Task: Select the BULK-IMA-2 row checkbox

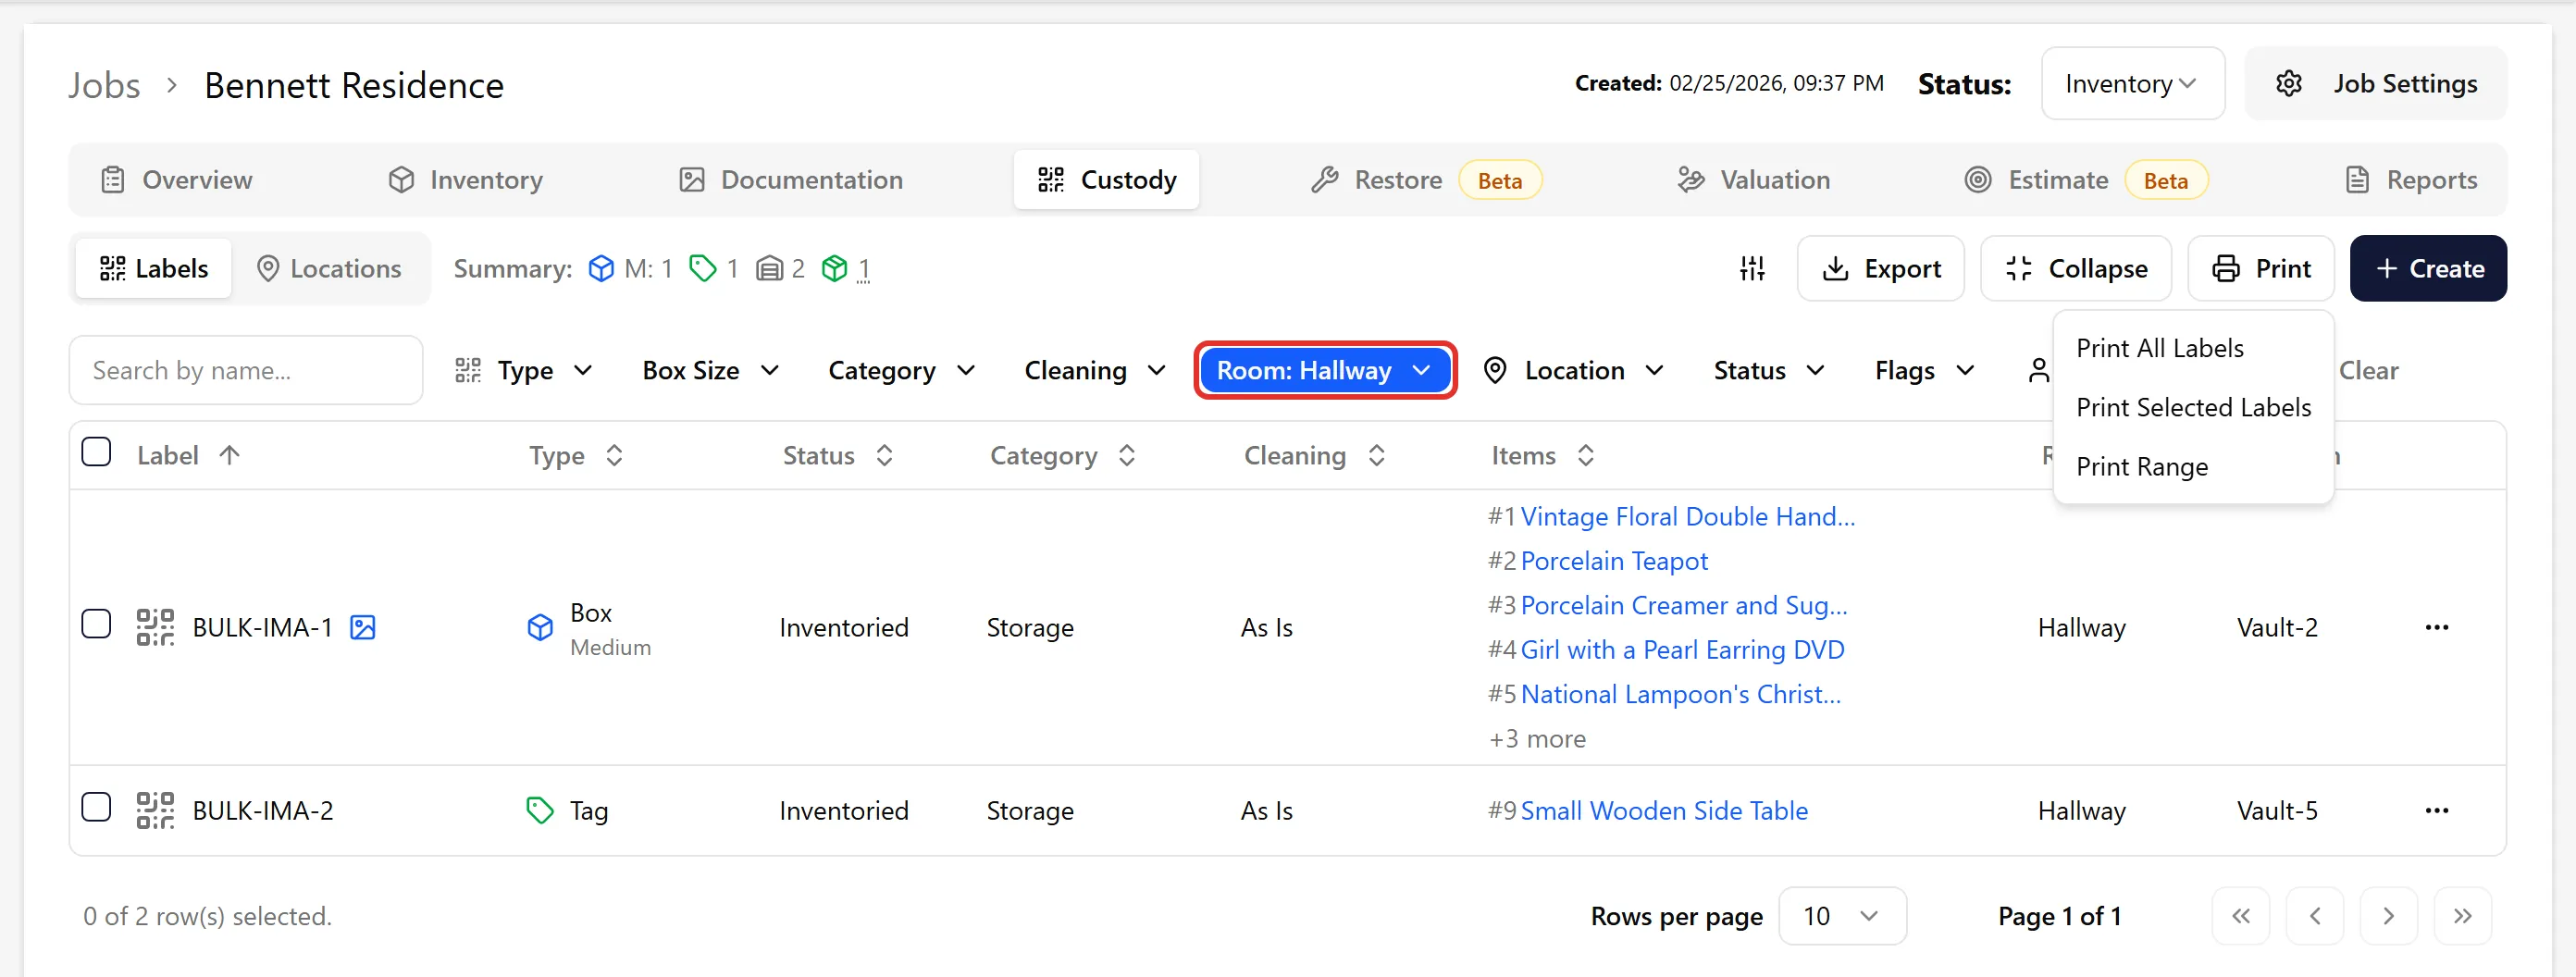Action: pyautogui.click(x=96, y=807)
